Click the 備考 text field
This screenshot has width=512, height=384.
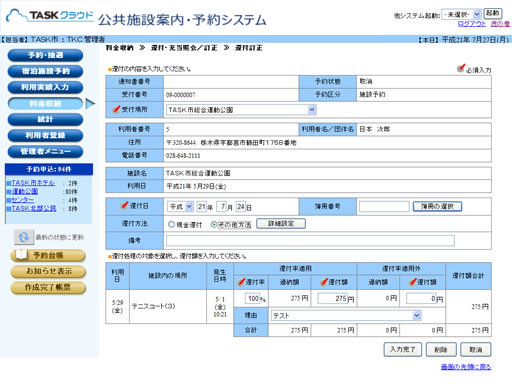310,241
